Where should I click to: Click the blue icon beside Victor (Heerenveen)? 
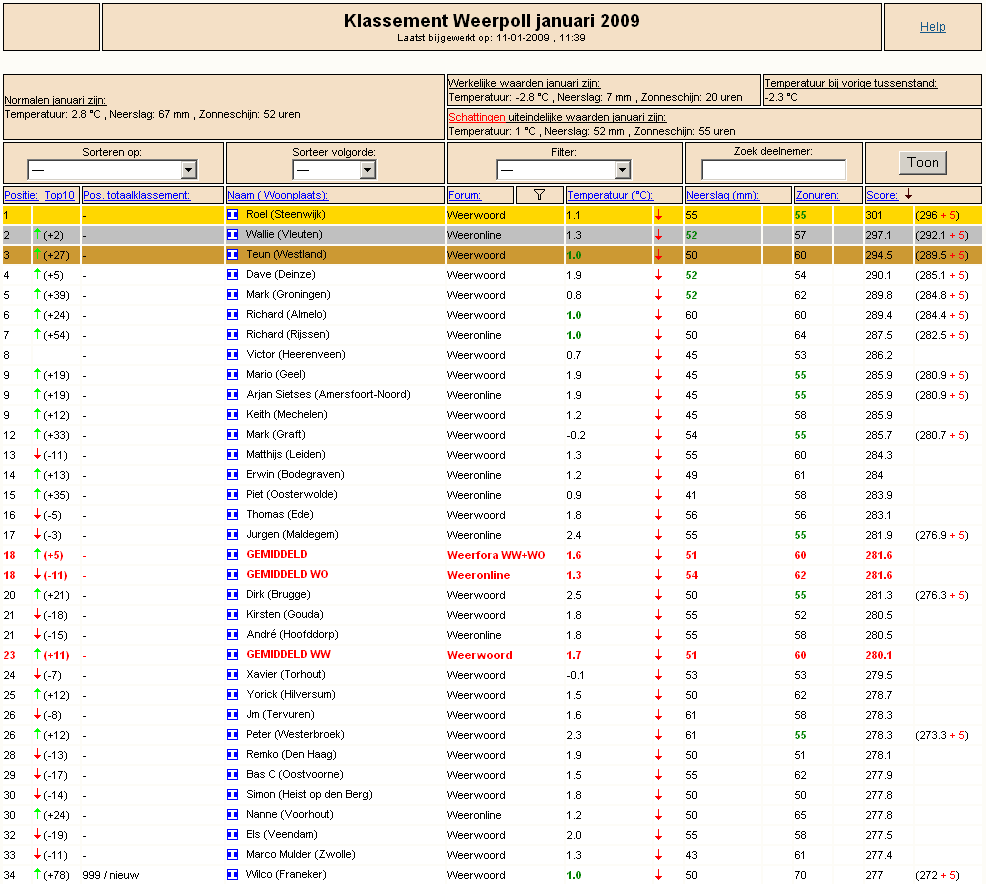pyautogui.click(x=233, y=355)
